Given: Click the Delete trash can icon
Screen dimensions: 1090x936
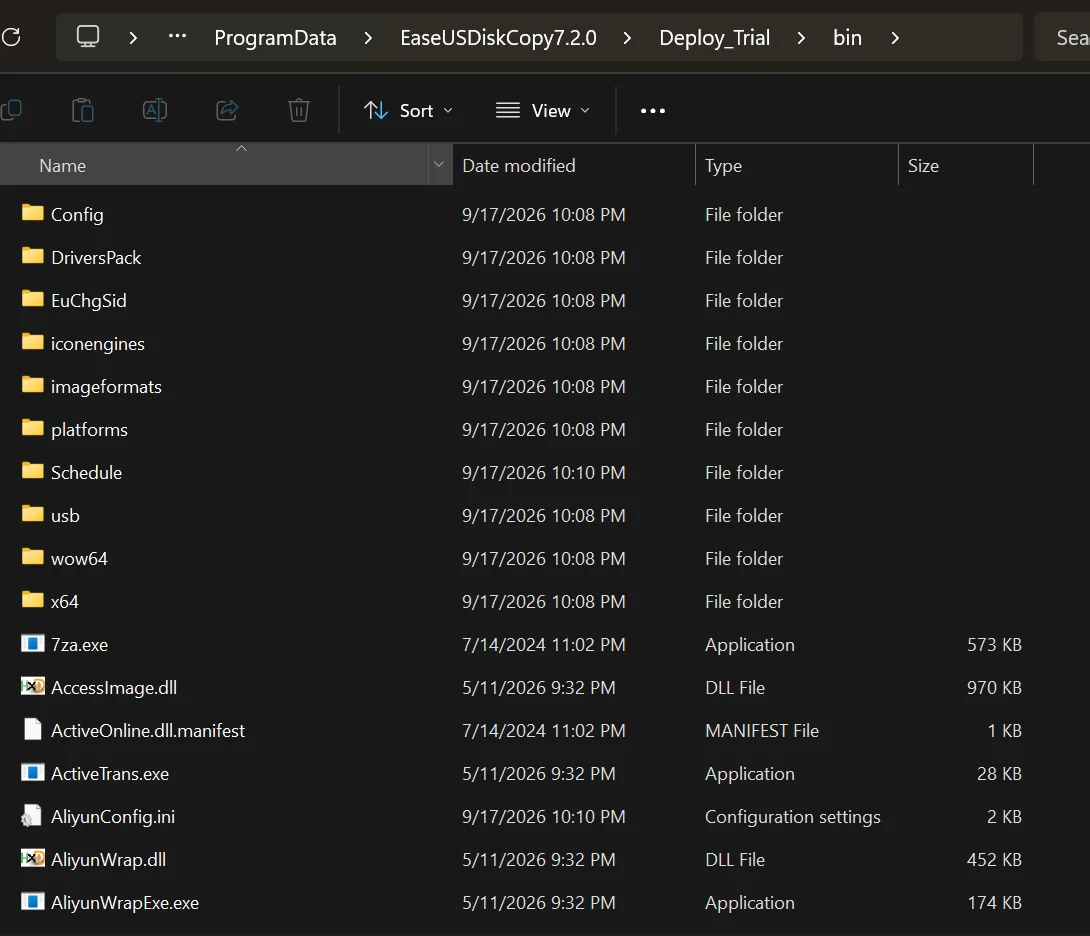Looking at the screenshot, I should 299,110.
